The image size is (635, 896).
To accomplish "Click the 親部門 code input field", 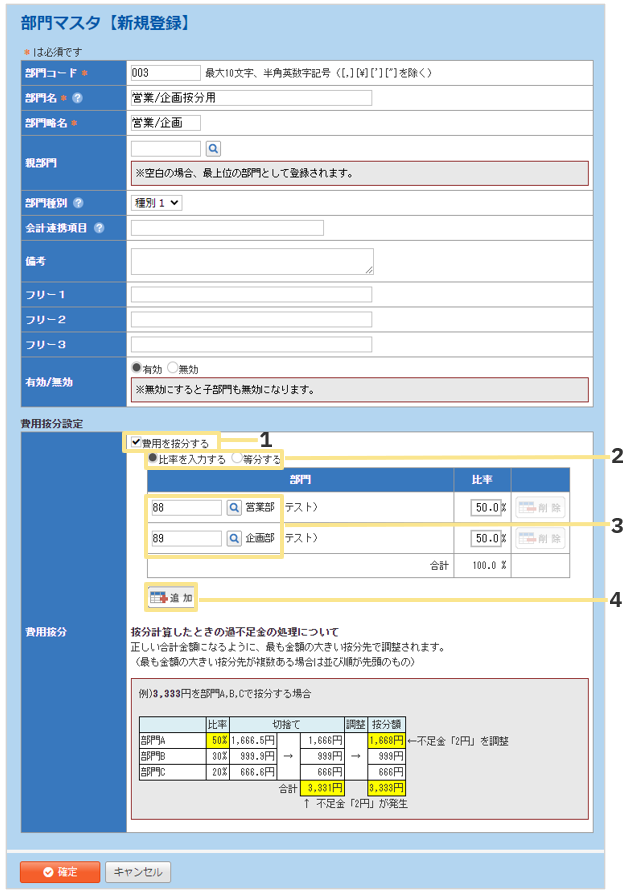I will 166,149.
